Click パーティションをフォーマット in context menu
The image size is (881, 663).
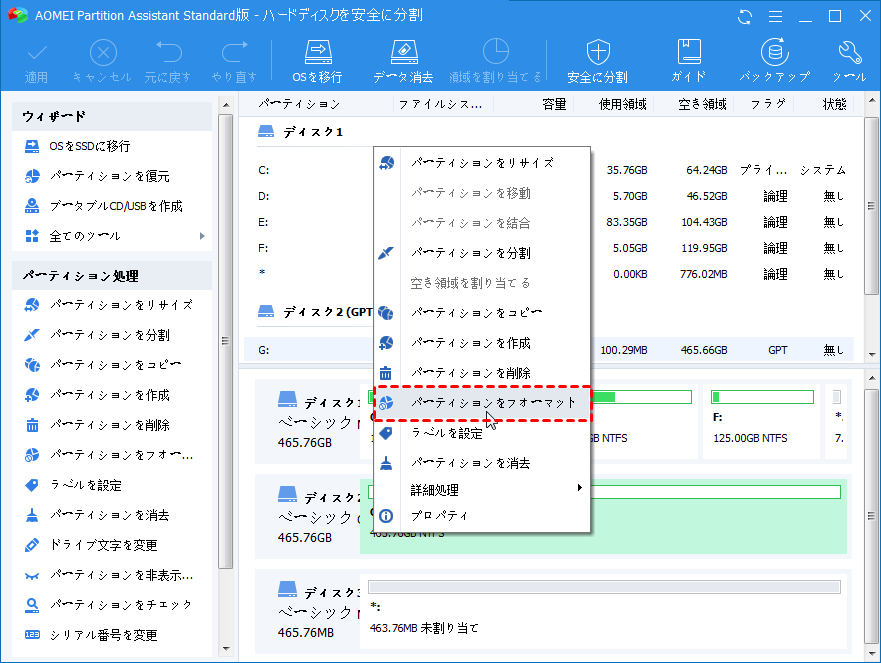(x=482, y=403)
